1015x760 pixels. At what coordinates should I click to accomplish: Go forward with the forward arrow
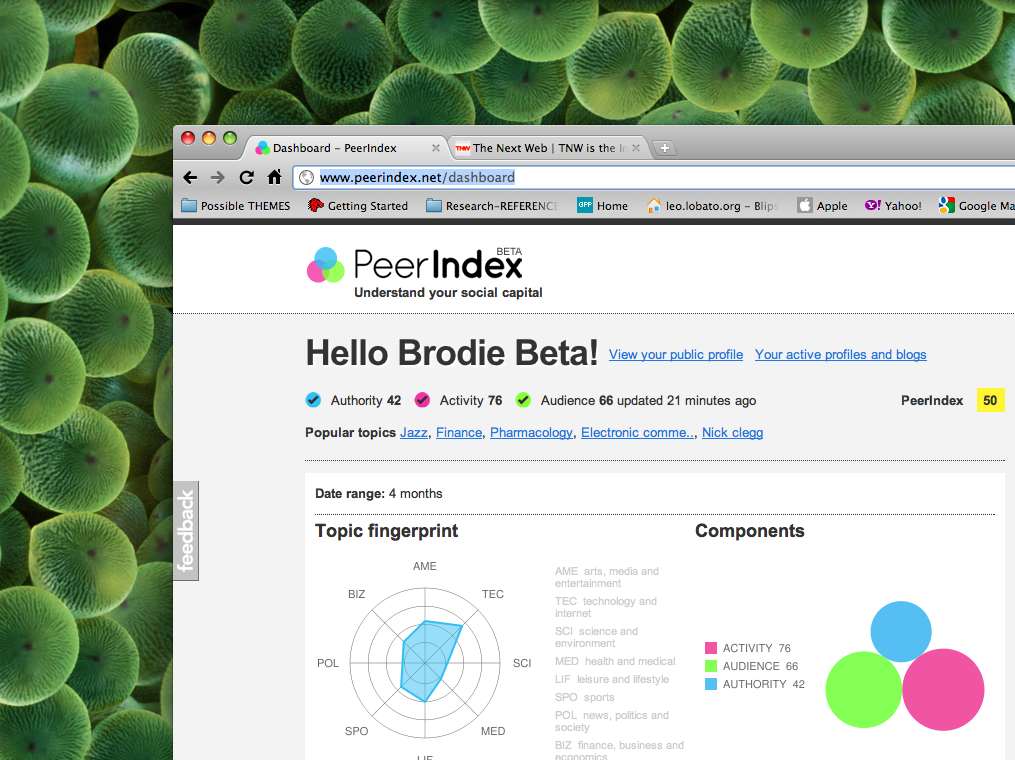click(218, 177)
